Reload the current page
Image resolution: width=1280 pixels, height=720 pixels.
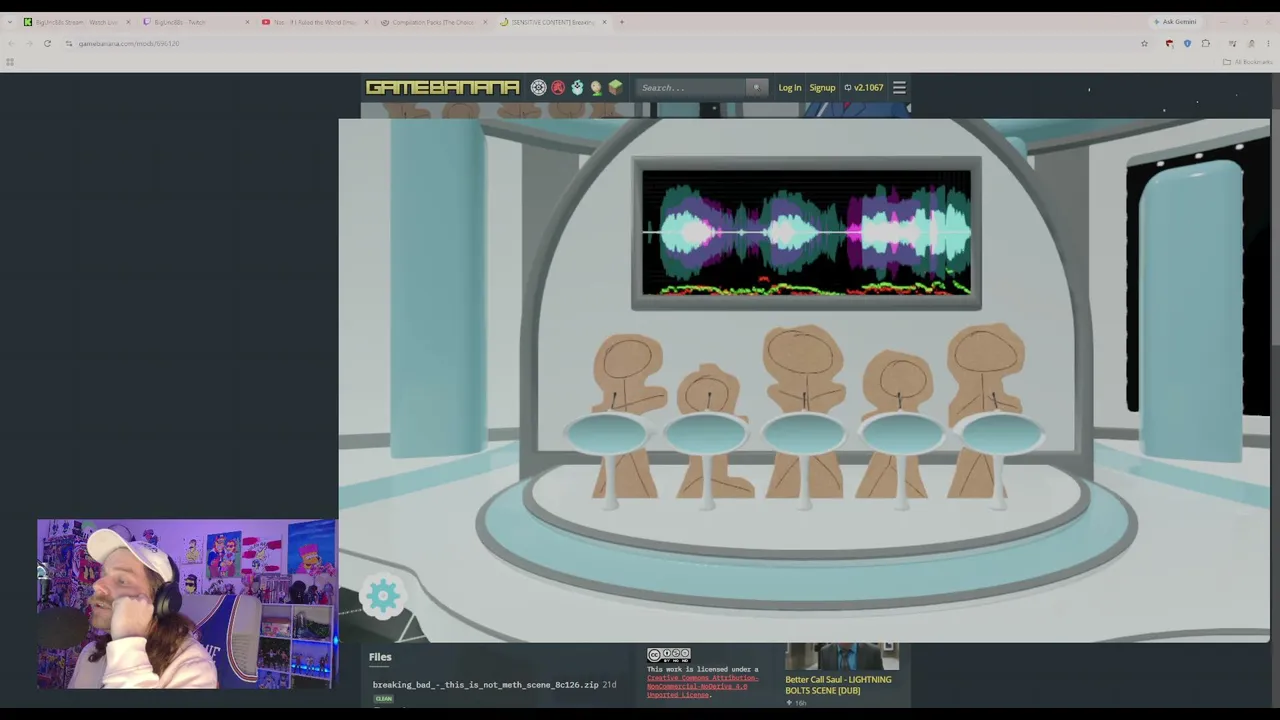(x=47, y=44)
